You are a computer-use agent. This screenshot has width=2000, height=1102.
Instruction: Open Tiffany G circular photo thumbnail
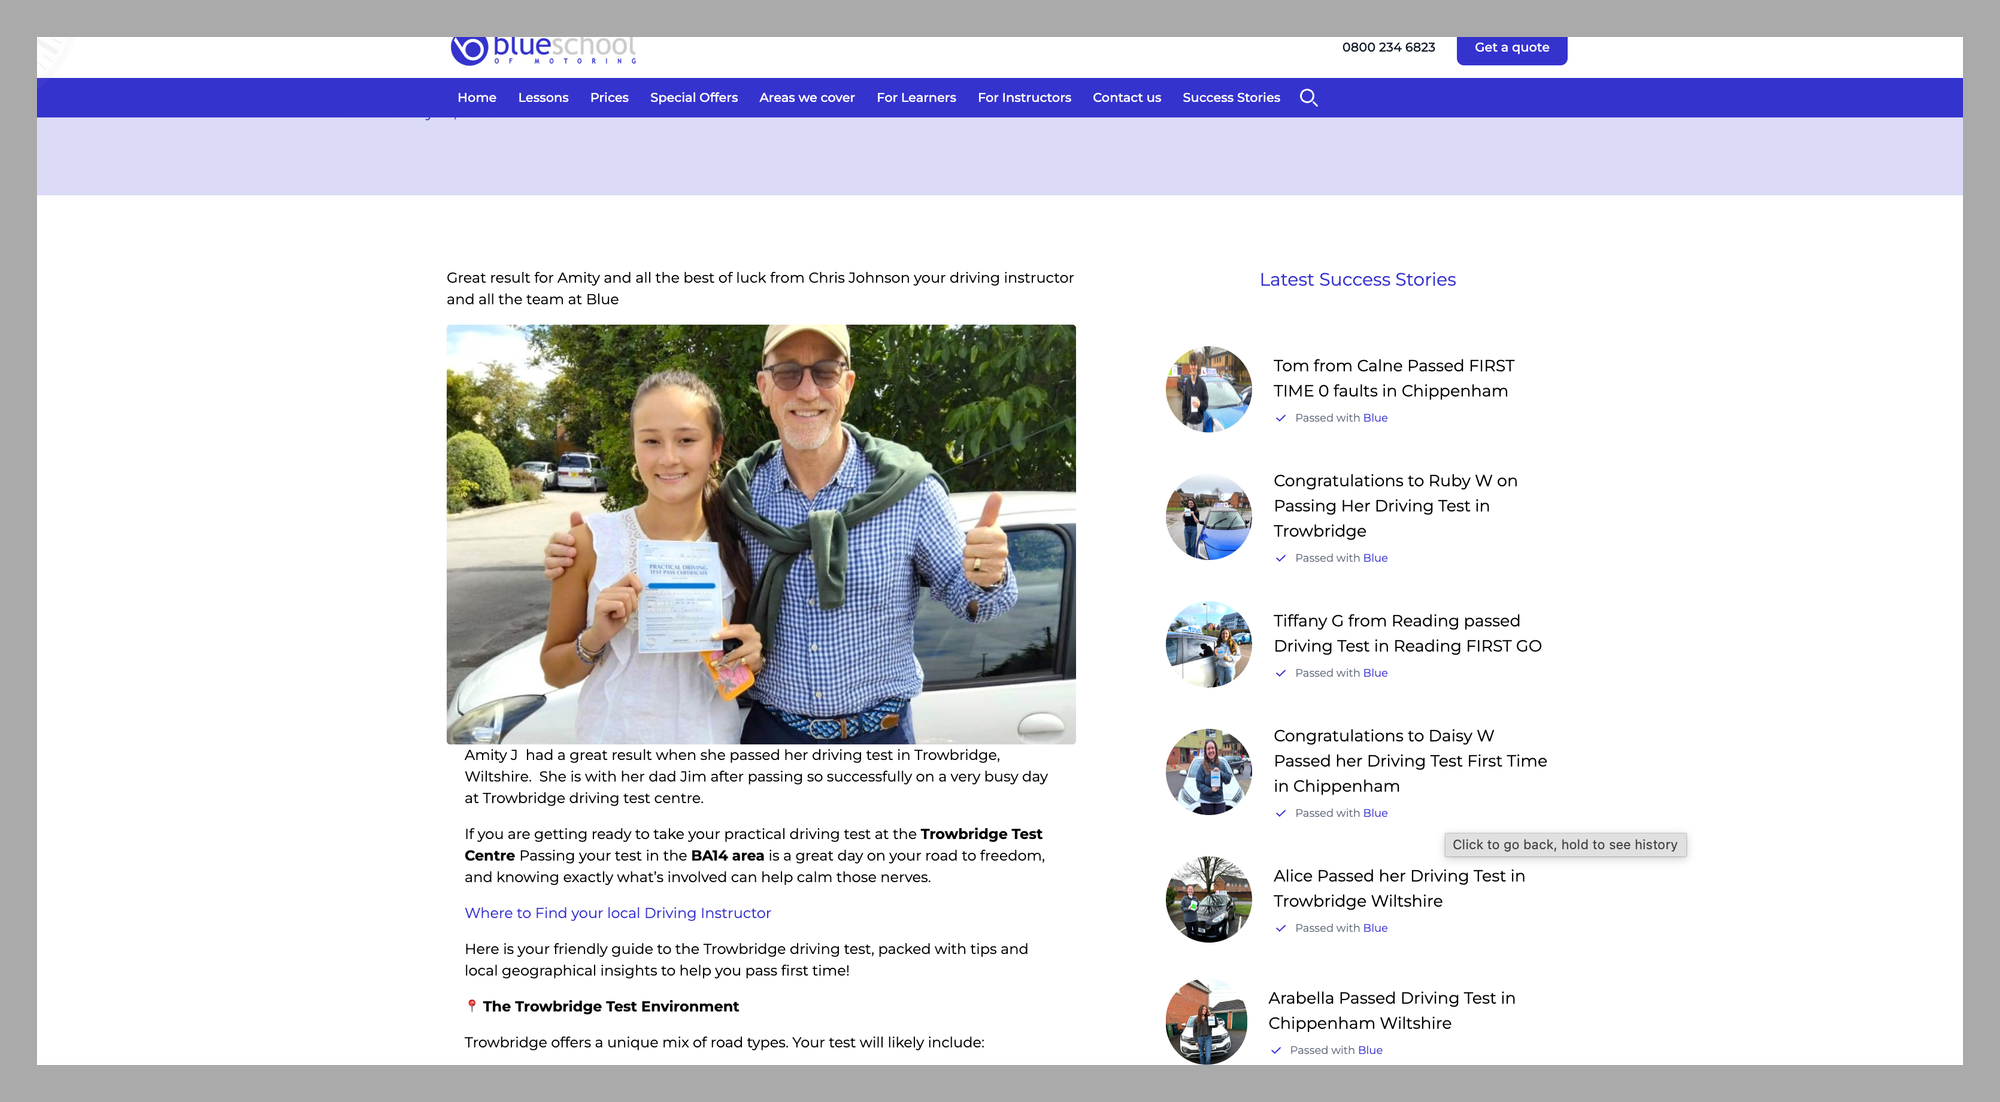pyautogui.click(x=1208, y=645)
